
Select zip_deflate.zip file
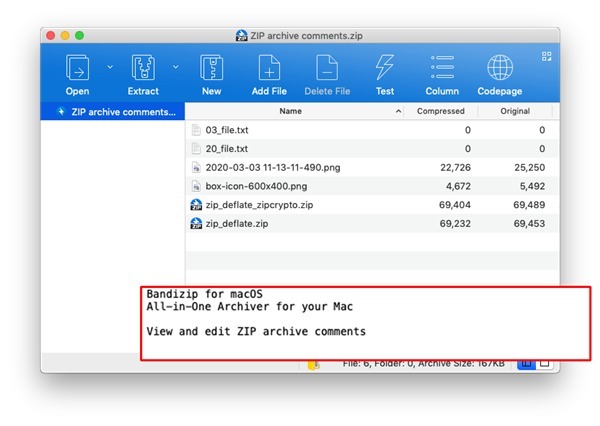[x=372, y=224]
